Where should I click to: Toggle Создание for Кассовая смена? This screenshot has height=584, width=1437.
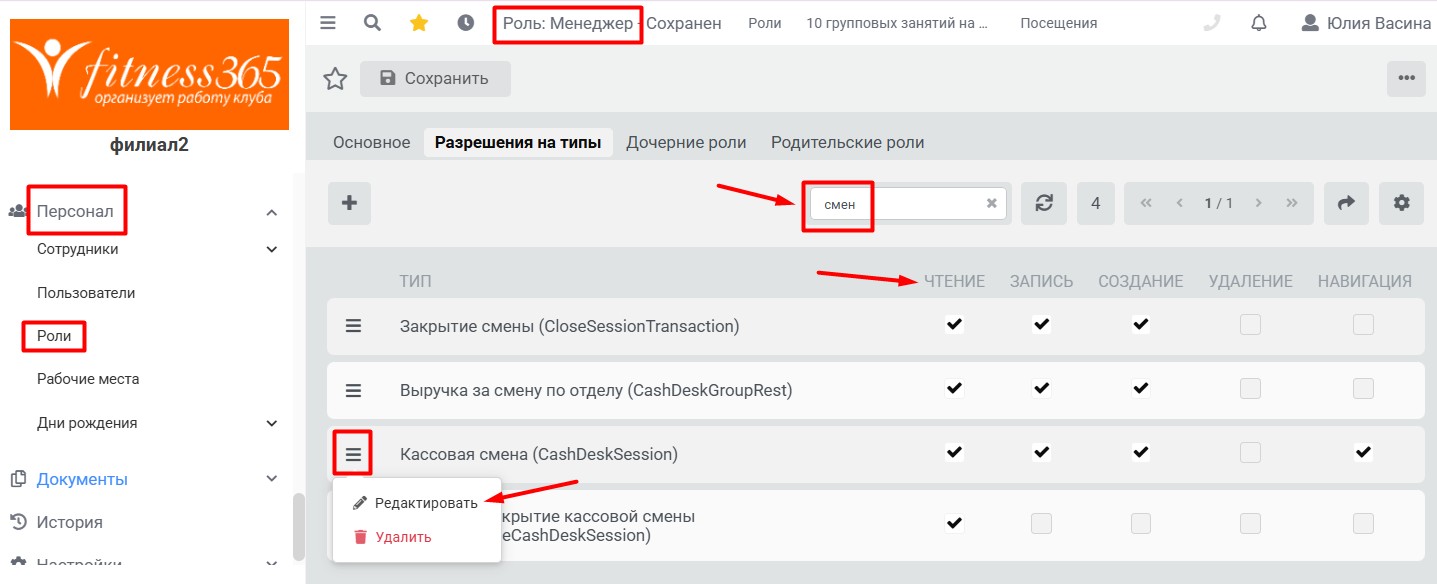click(x=1141, y=453)
